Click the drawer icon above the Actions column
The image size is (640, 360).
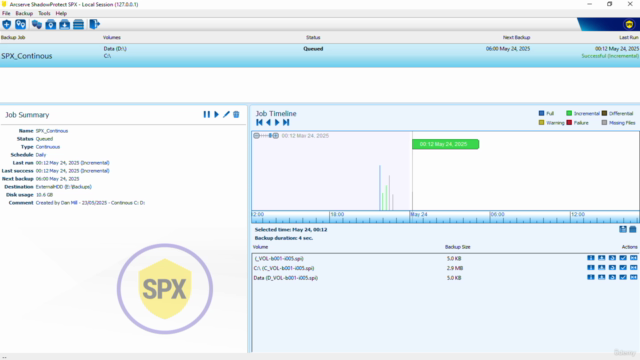pyautogui.click(x=633, y=229)
